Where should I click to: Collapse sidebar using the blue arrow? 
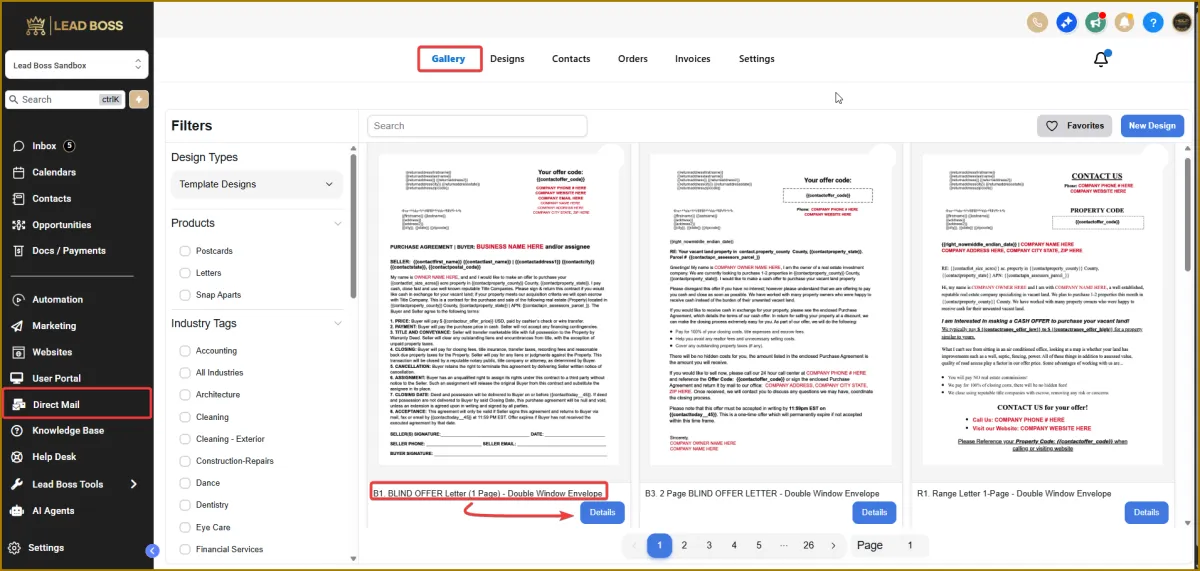tap(152, 550)
